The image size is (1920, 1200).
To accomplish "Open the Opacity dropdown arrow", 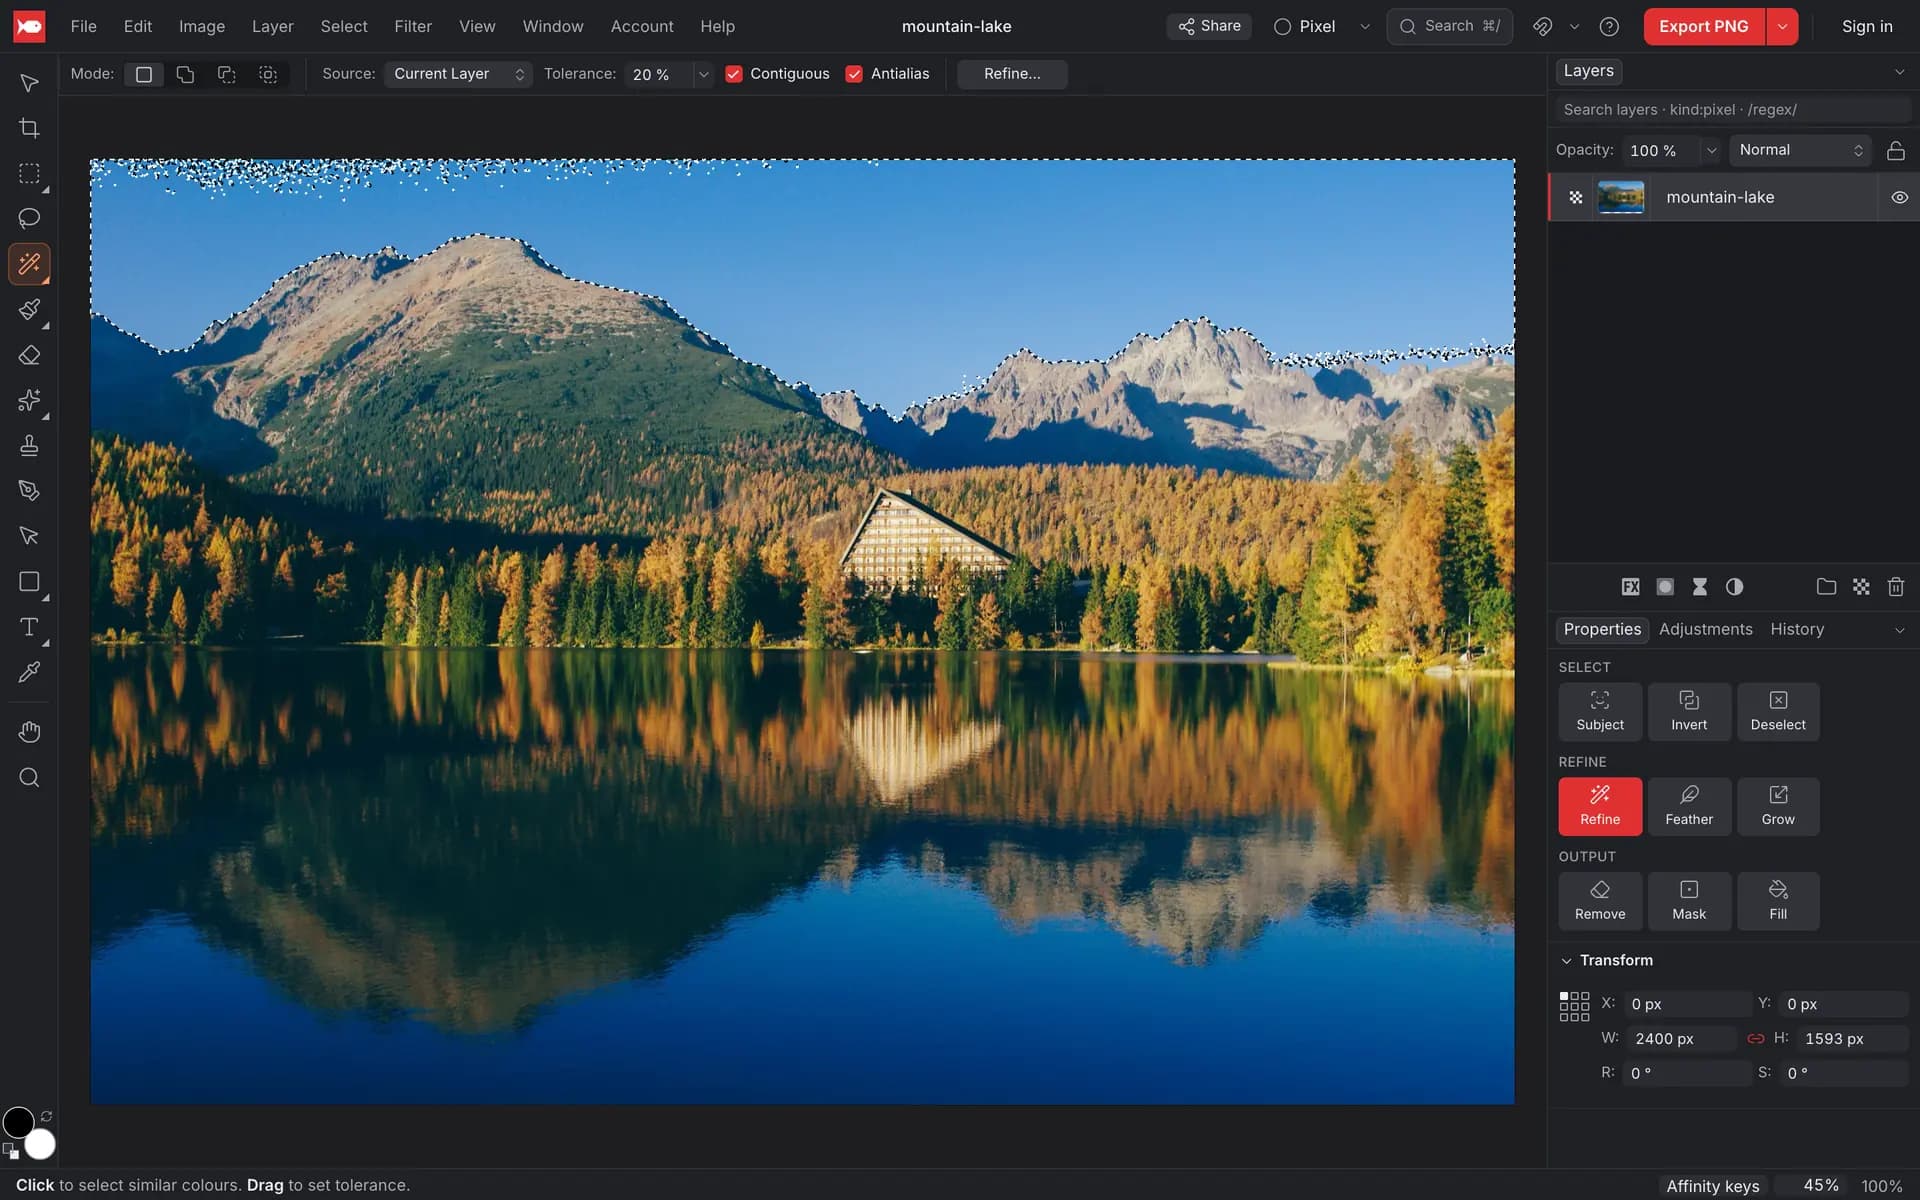I will click(1711, 150).
